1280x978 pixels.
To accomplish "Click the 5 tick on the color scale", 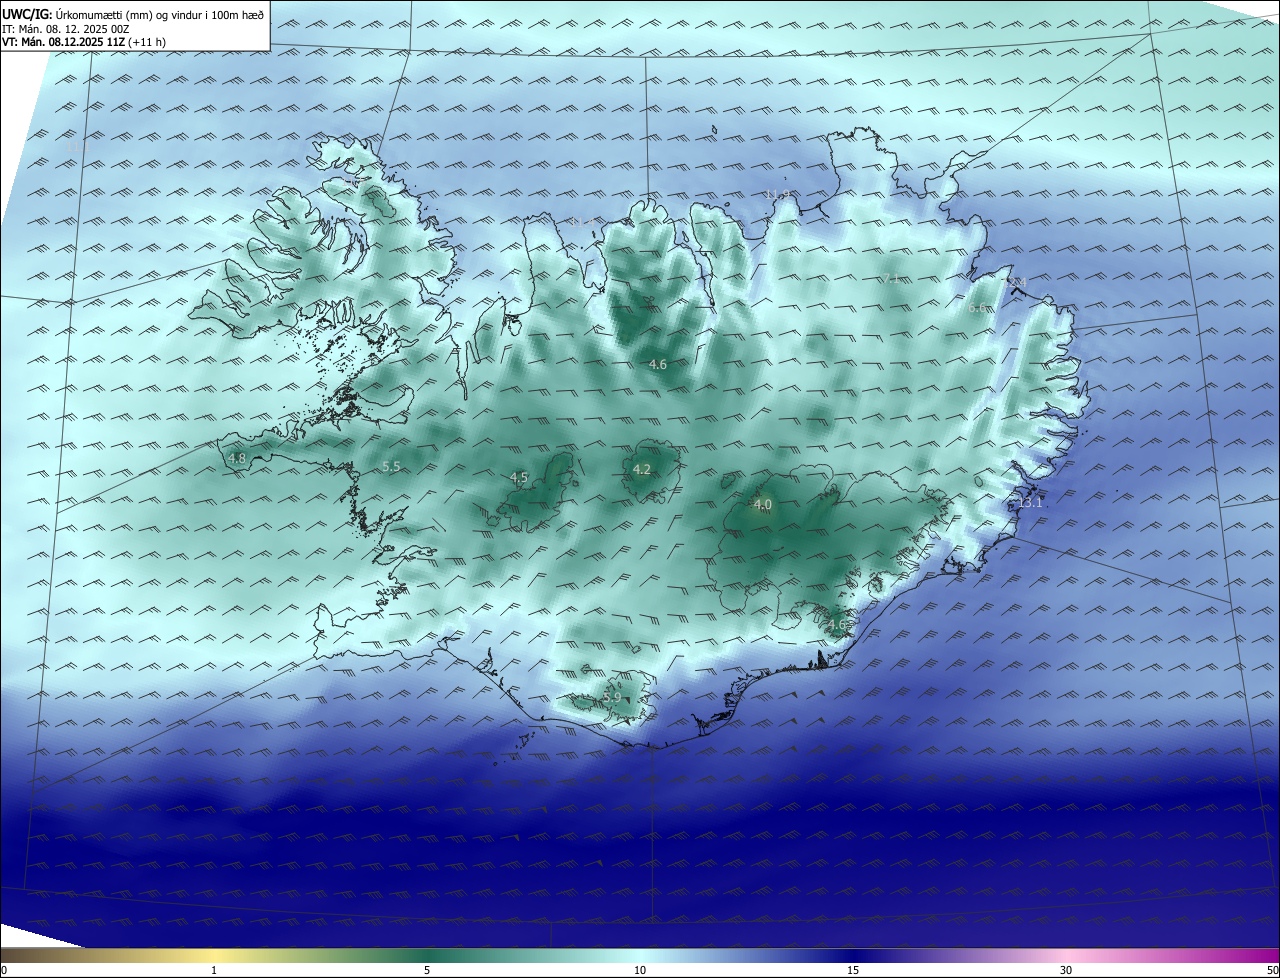I will click(427, 971).
